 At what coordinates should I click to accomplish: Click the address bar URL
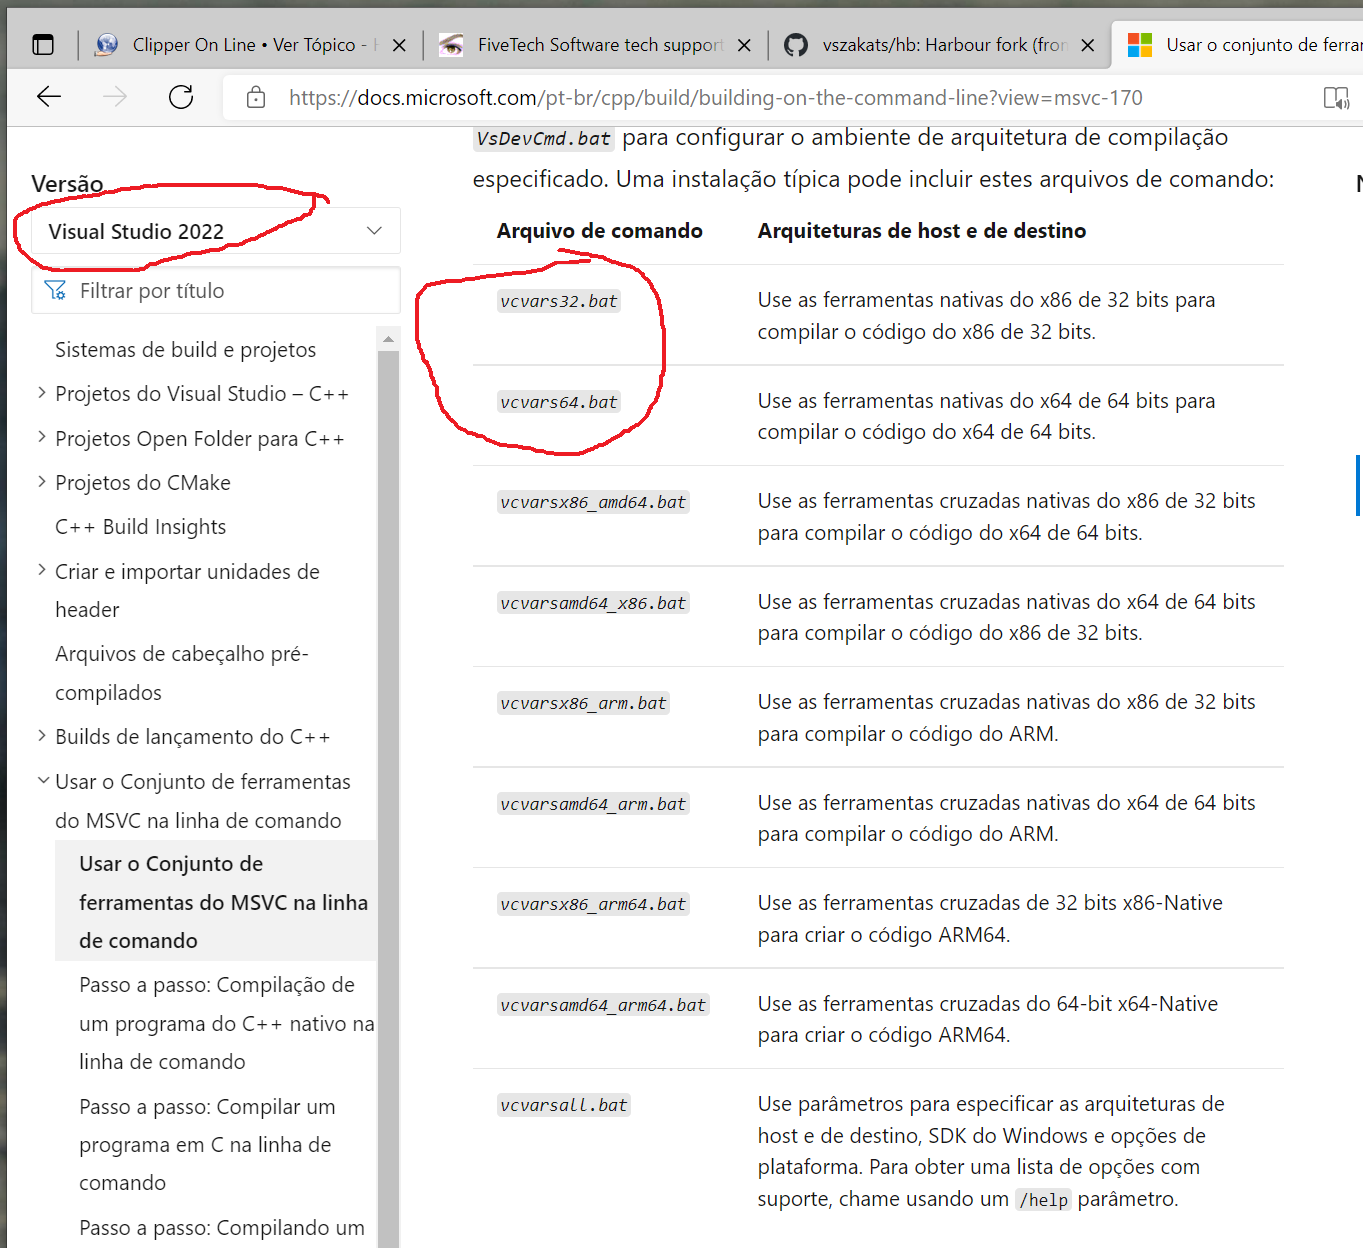point(716,97)
